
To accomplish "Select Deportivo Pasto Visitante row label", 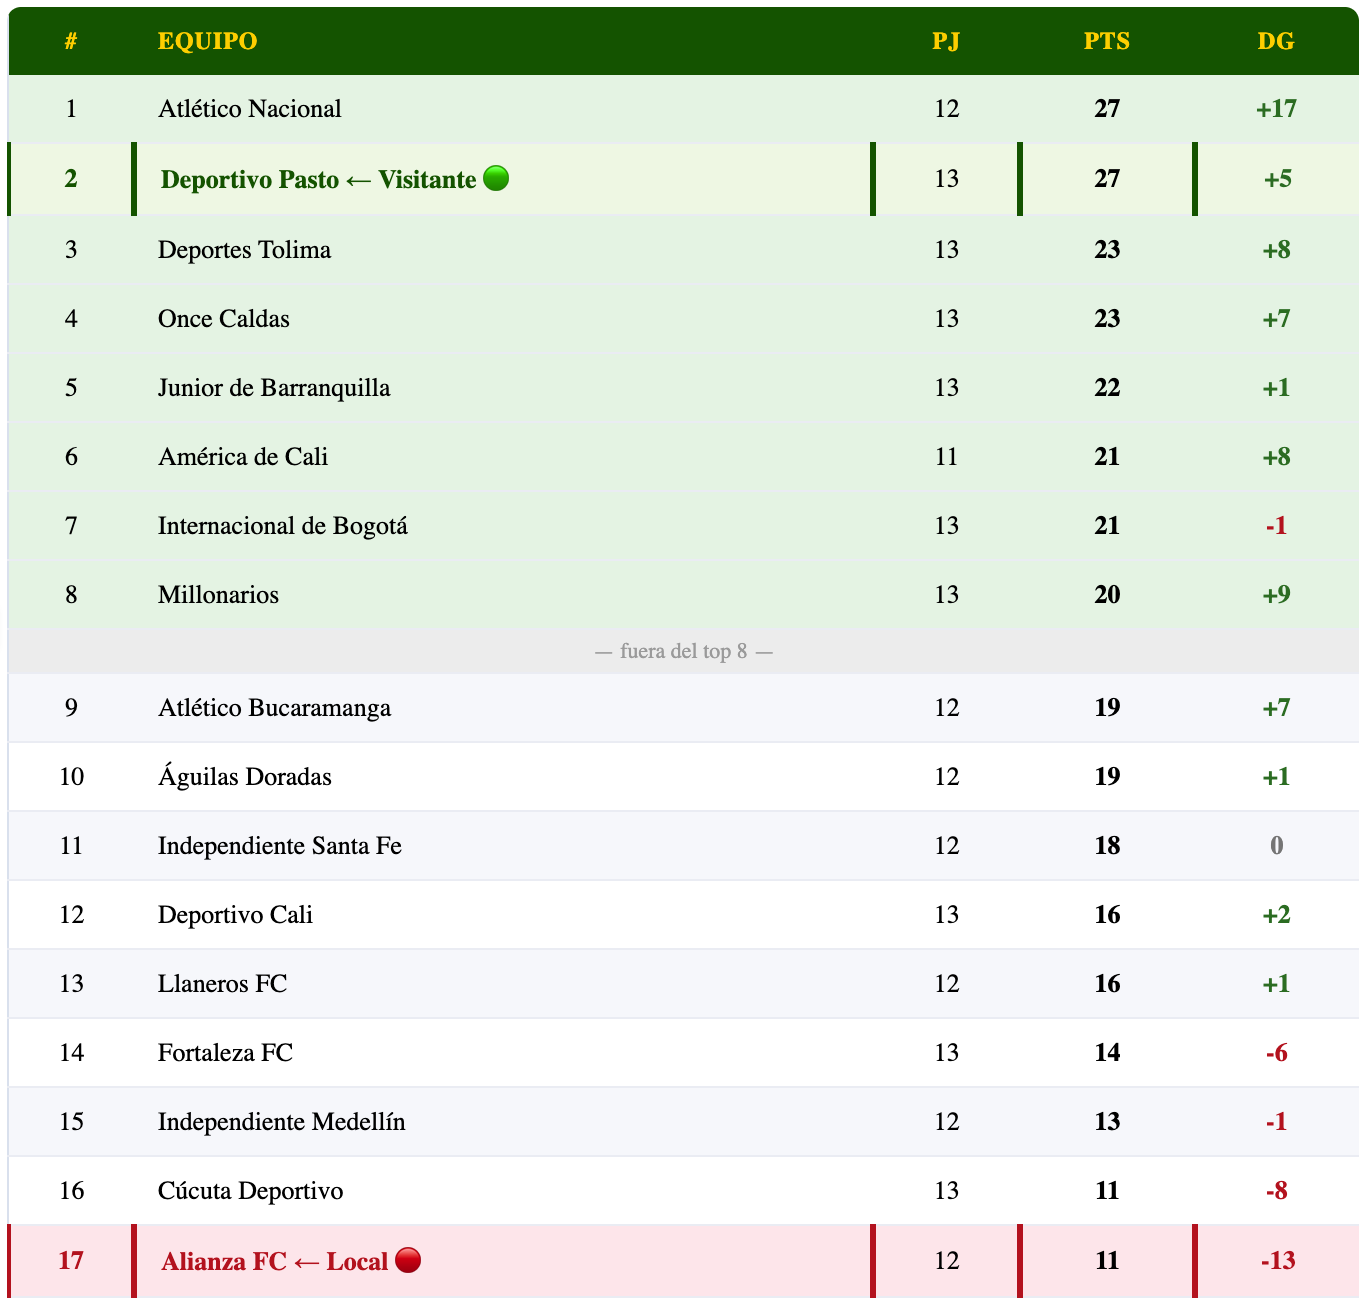I will tap(318, 180).
